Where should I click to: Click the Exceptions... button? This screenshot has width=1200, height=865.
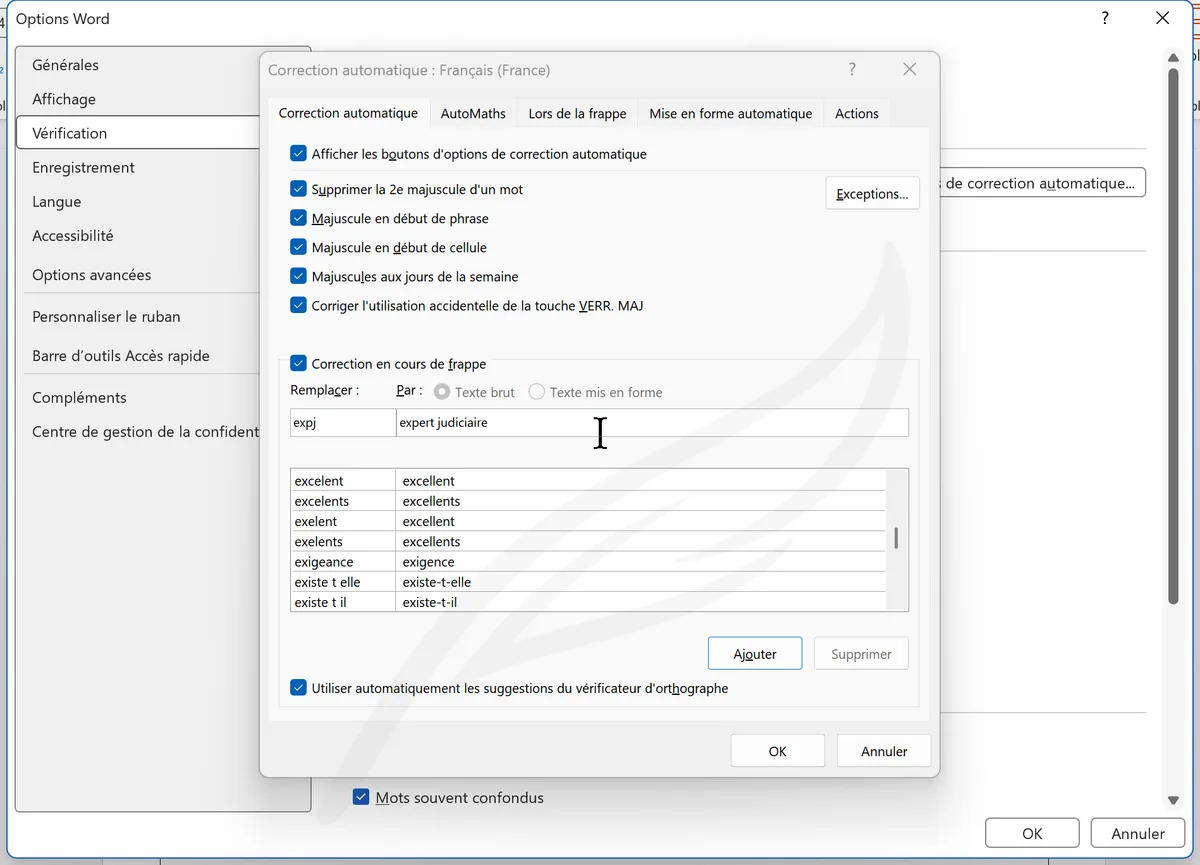(872, 194)
